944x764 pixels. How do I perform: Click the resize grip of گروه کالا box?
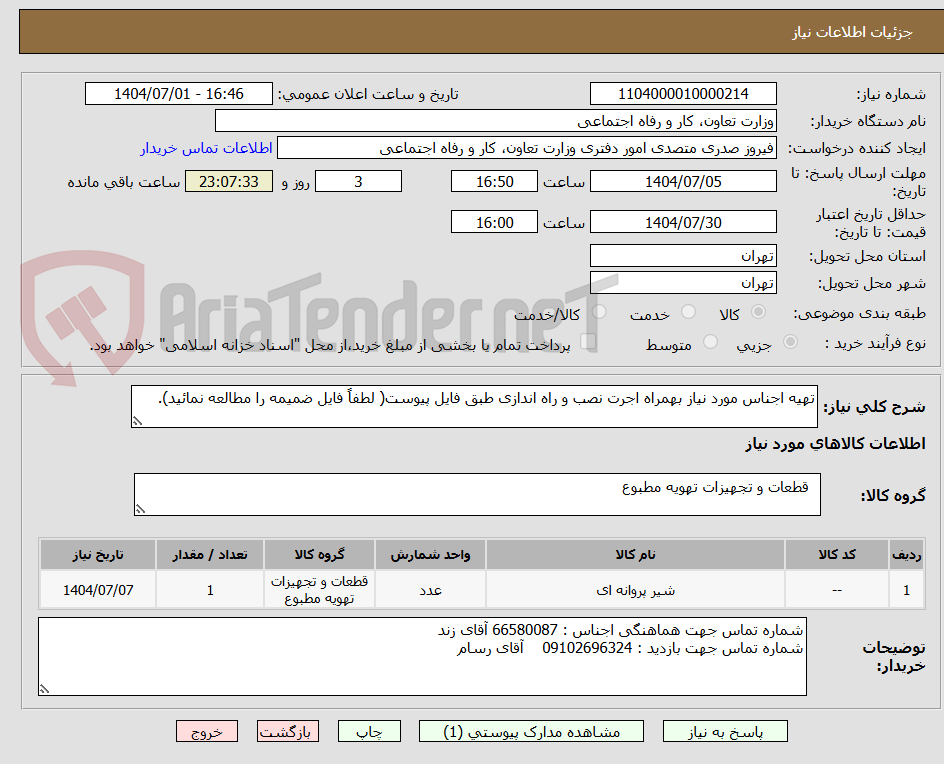pyautogui.click(x=141, y=508)
